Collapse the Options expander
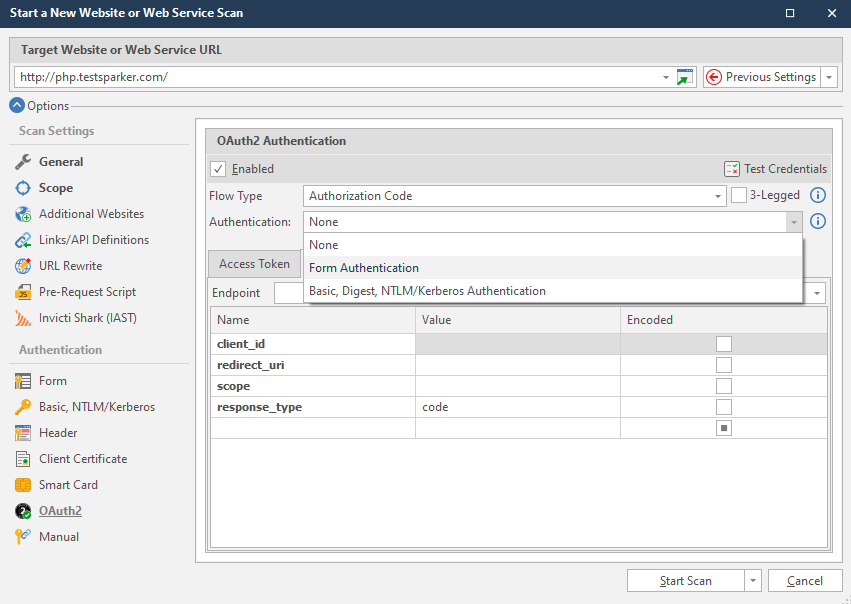 click(x=17, y=105)
